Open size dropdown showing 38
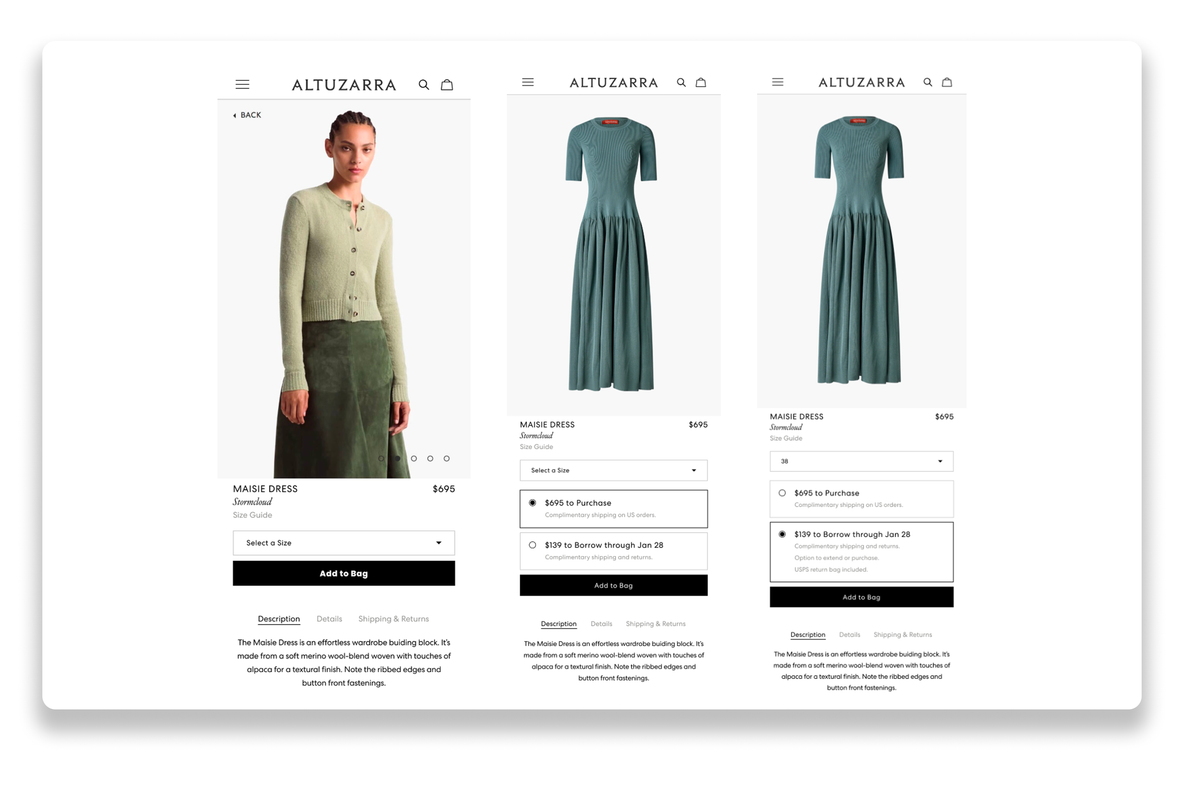The image size is (1184, 789). [862, 461]
